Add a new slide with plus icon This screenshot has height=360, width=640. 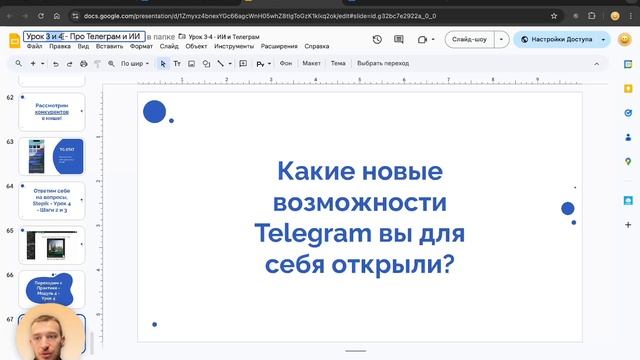click(33, 64)
